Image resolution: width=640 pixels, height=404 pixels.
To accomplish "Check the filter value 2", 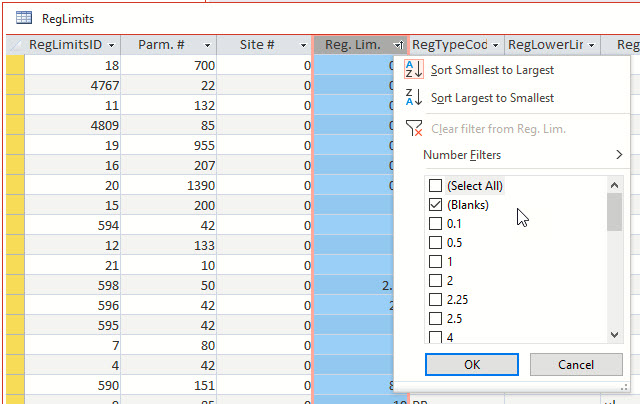I will (436, 280).
